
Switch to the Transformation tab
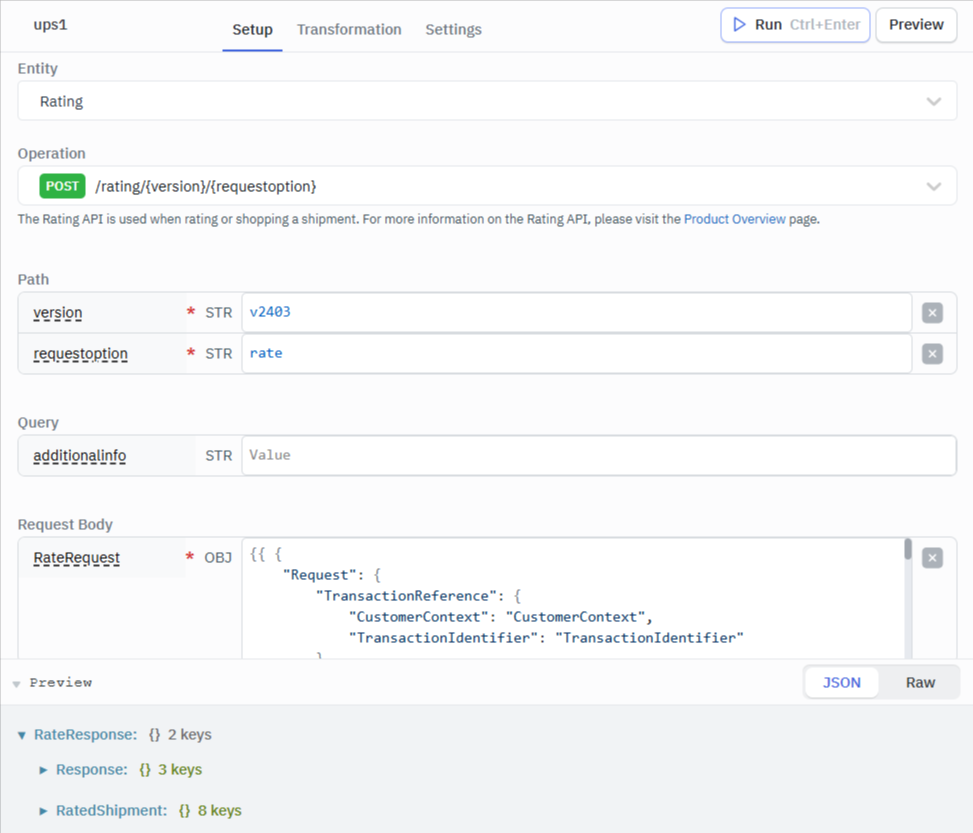pos(349,29)
